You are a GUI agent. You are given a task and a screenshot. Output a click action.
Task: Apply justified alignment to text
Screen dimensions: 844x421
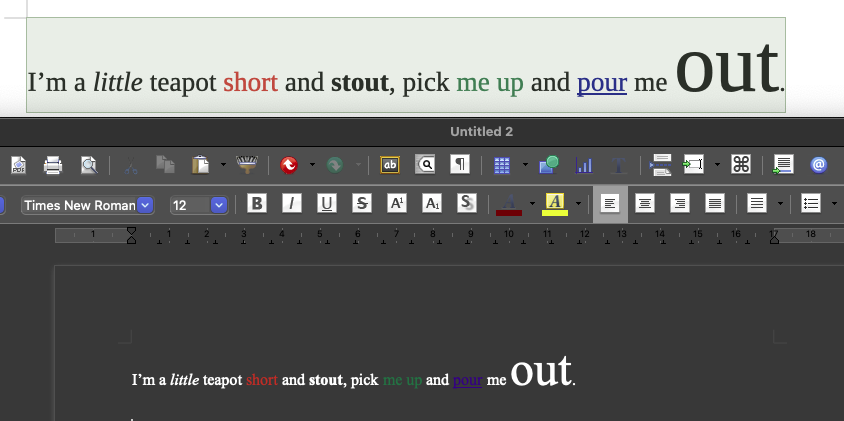click(715, 204)
